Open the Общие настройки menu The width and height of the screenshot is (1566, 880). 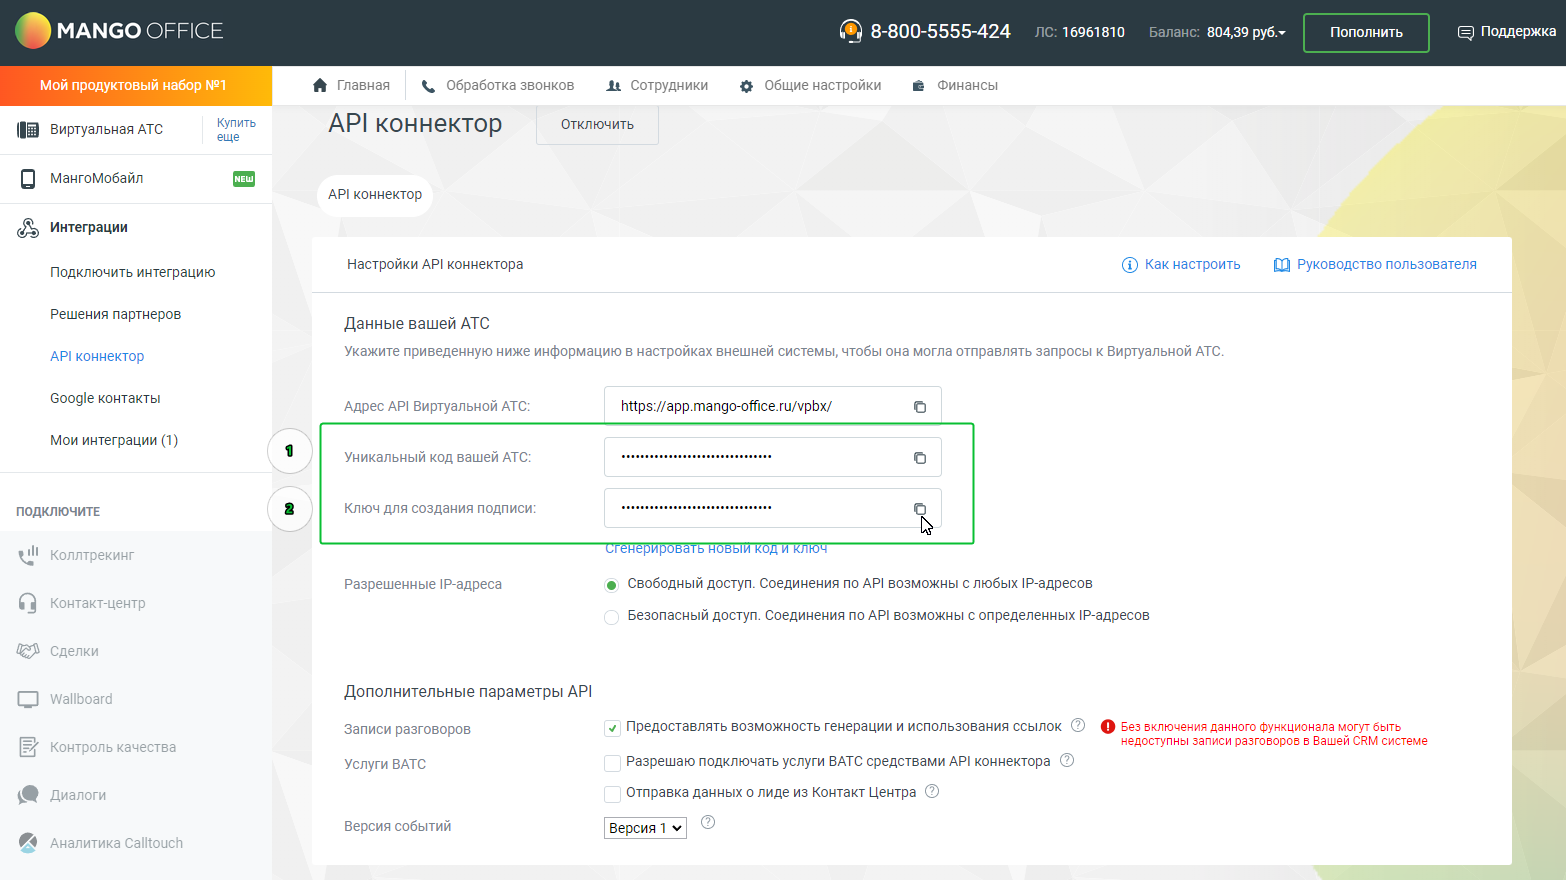point(811,86)
